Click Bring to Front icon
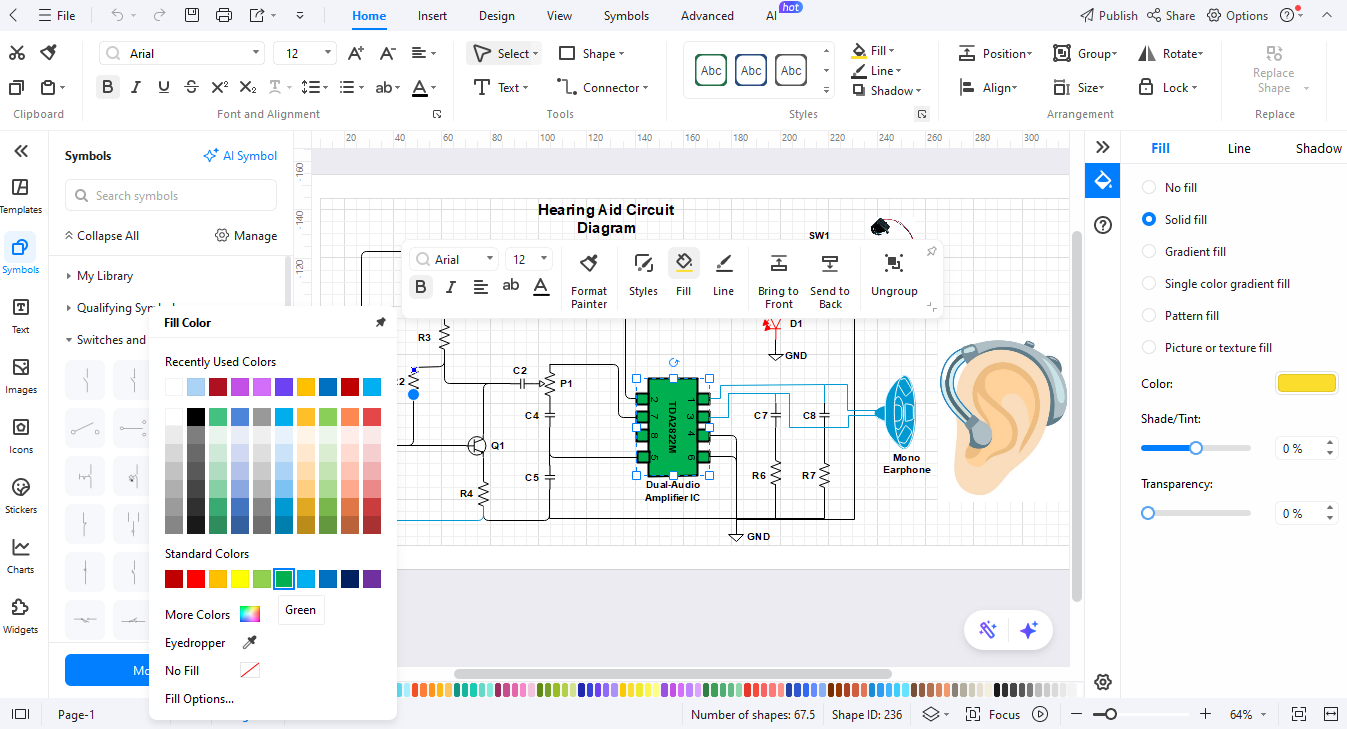 (x=778, y=264)
